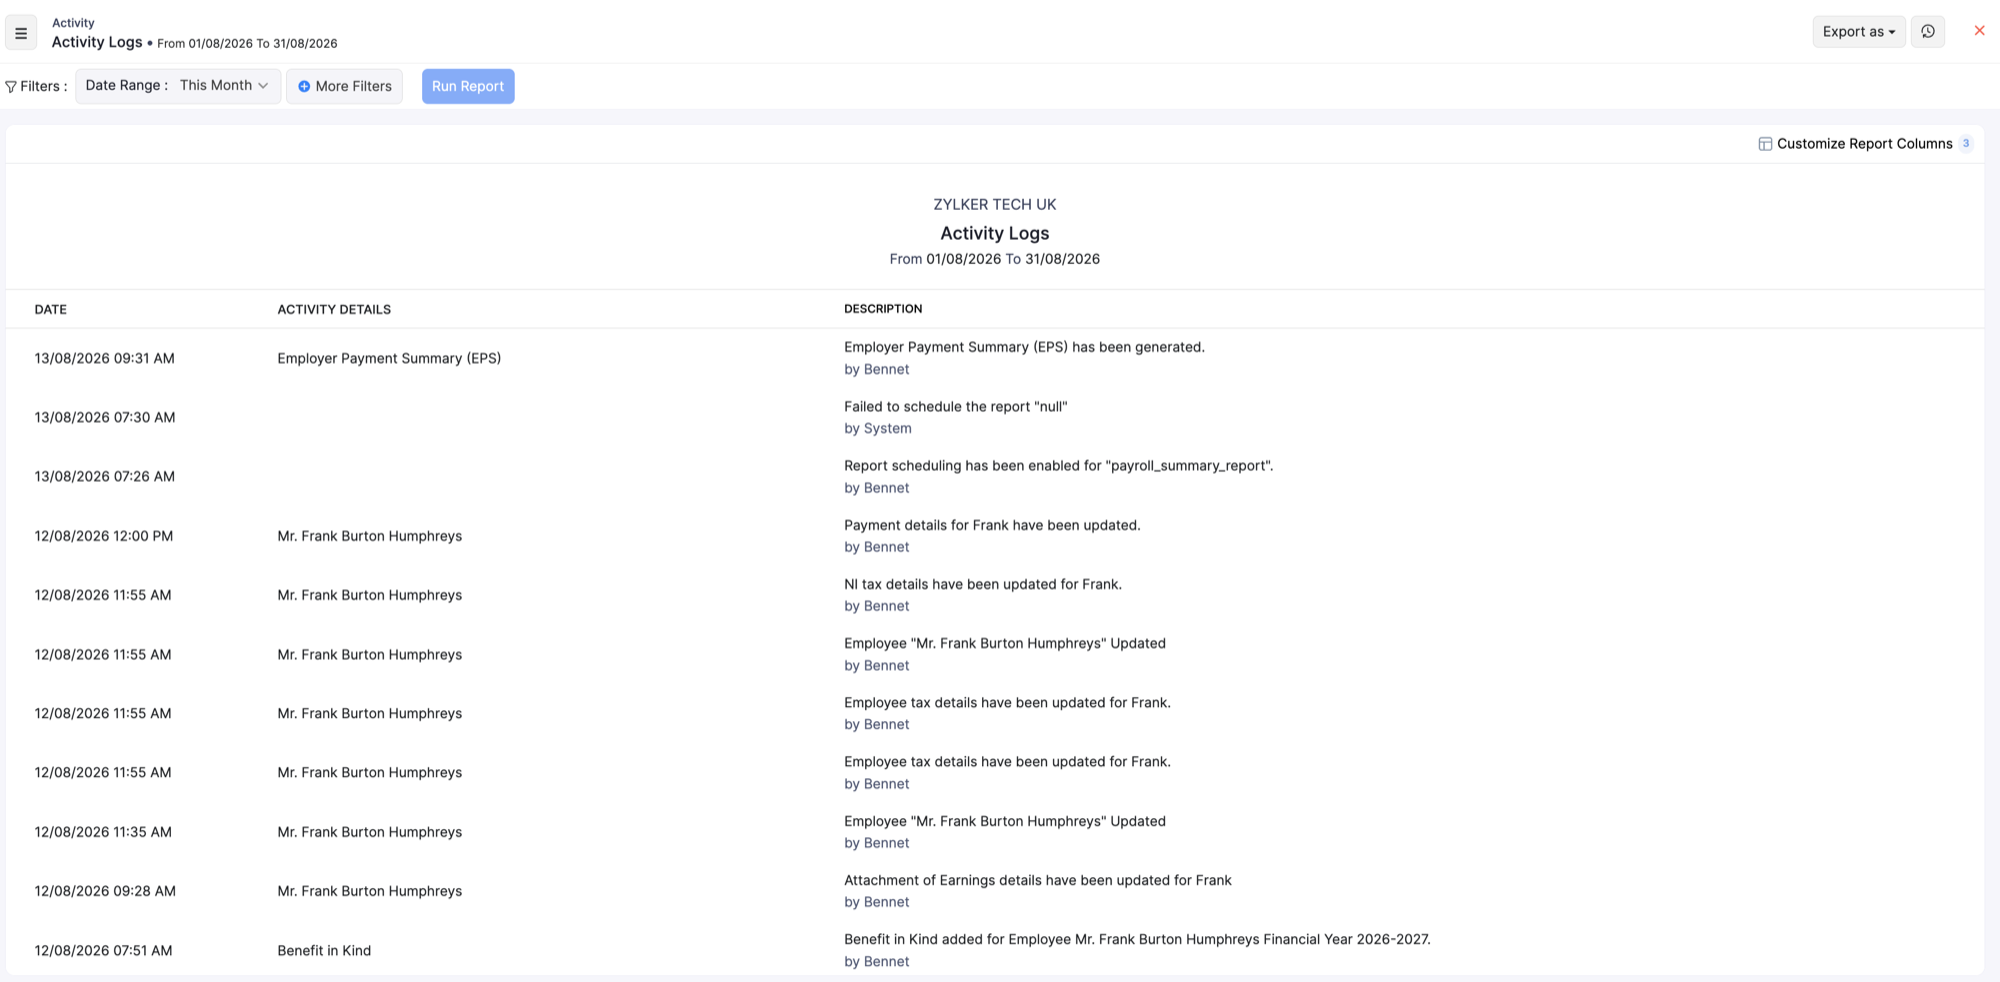Open the hamburger menu icon
The height and width of the screenshot is (982, 2000).
pos(21,33)
